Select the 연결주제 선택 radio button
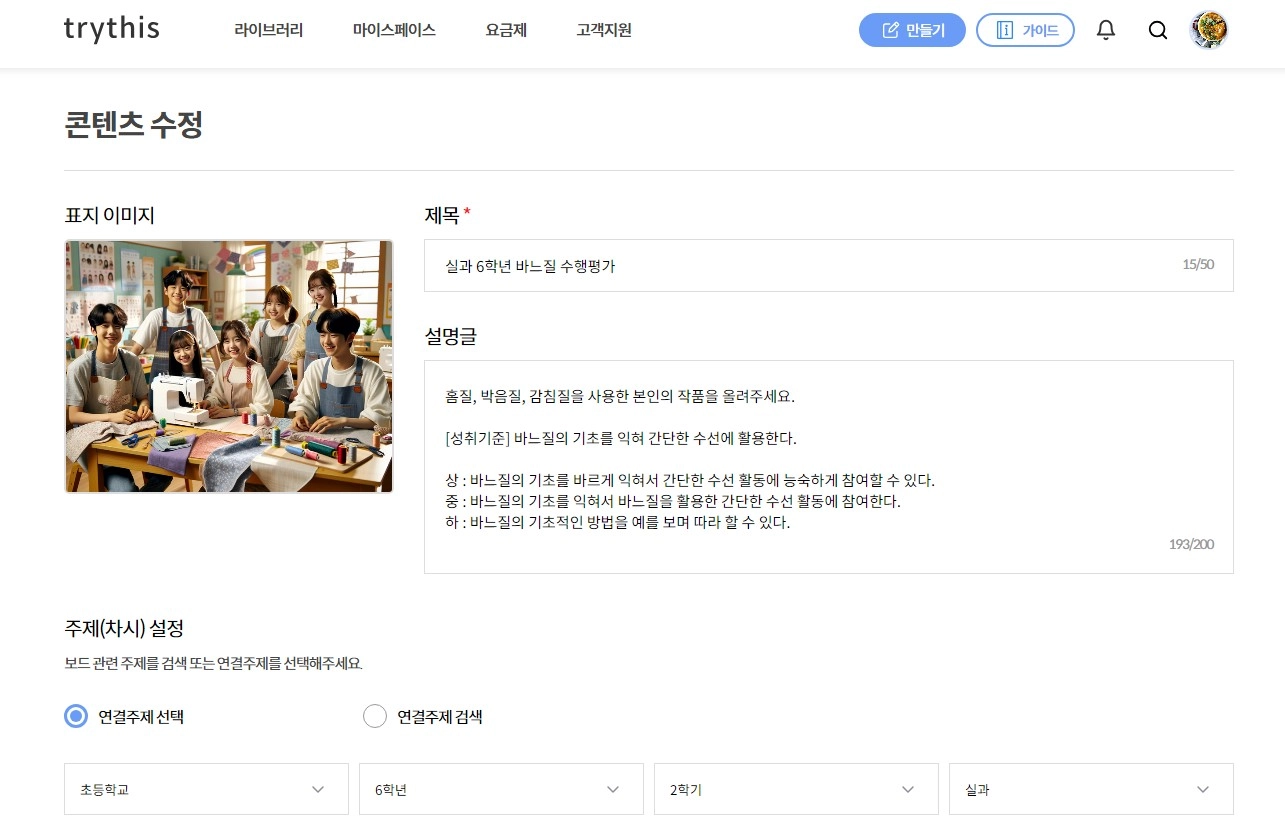Viewport: 1285px width, 834px height. (x=76, y=716)
